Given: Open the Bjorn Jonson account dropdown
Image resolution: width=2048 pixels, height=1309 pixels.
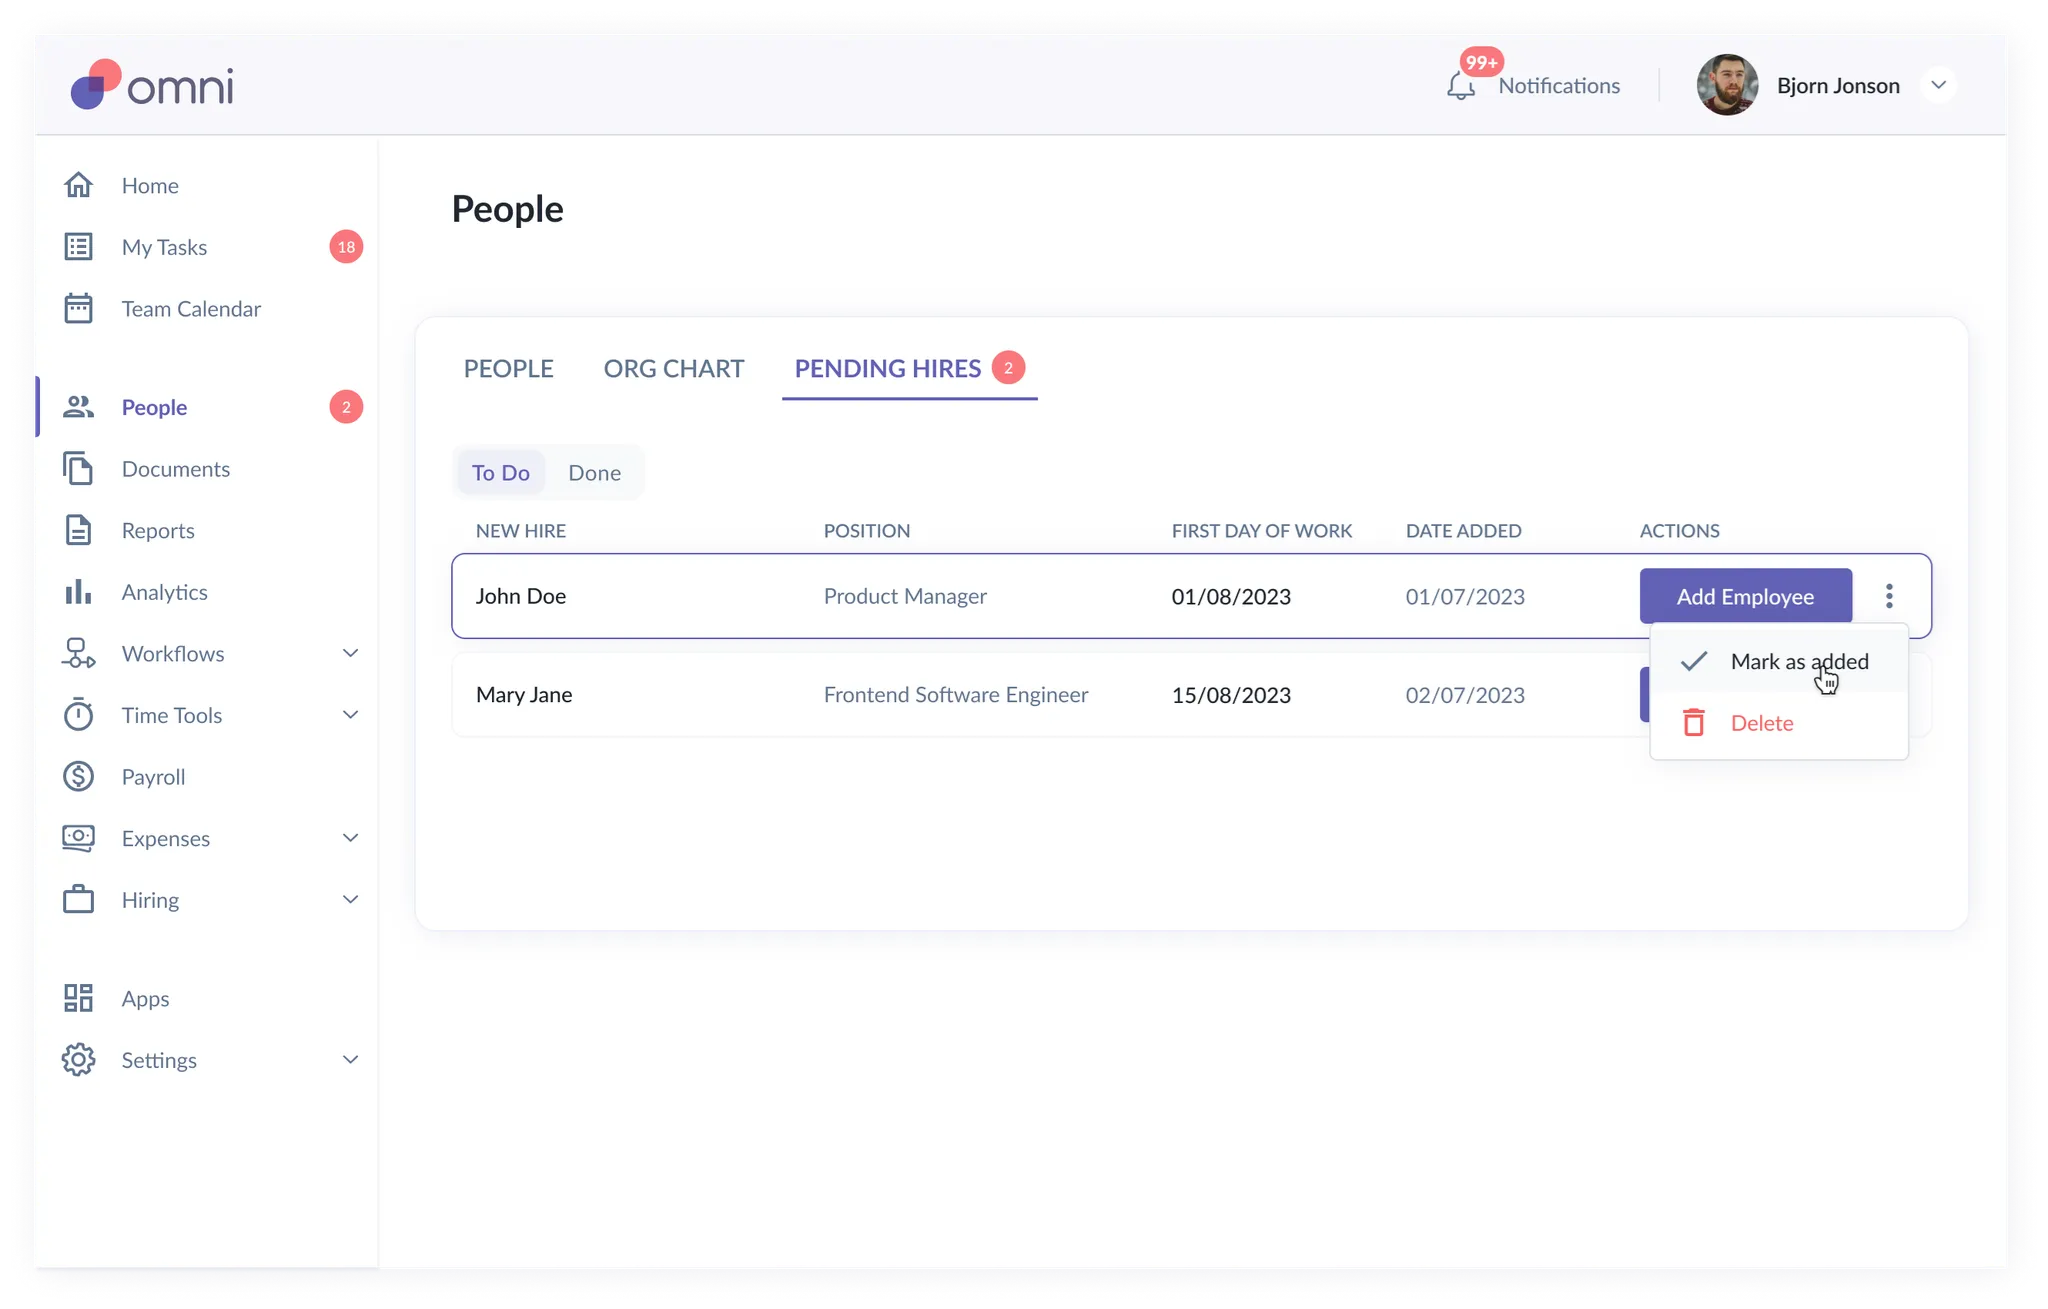Looking at the screenshot, I should [x=1938, y=85].
